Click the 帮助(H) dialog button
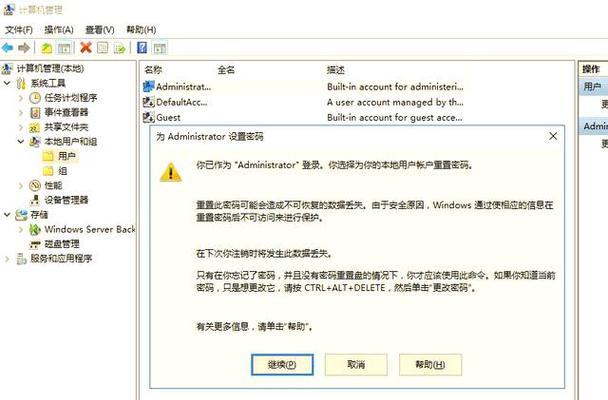This screenshot has height=400, width=608. [x=430, y=364]
